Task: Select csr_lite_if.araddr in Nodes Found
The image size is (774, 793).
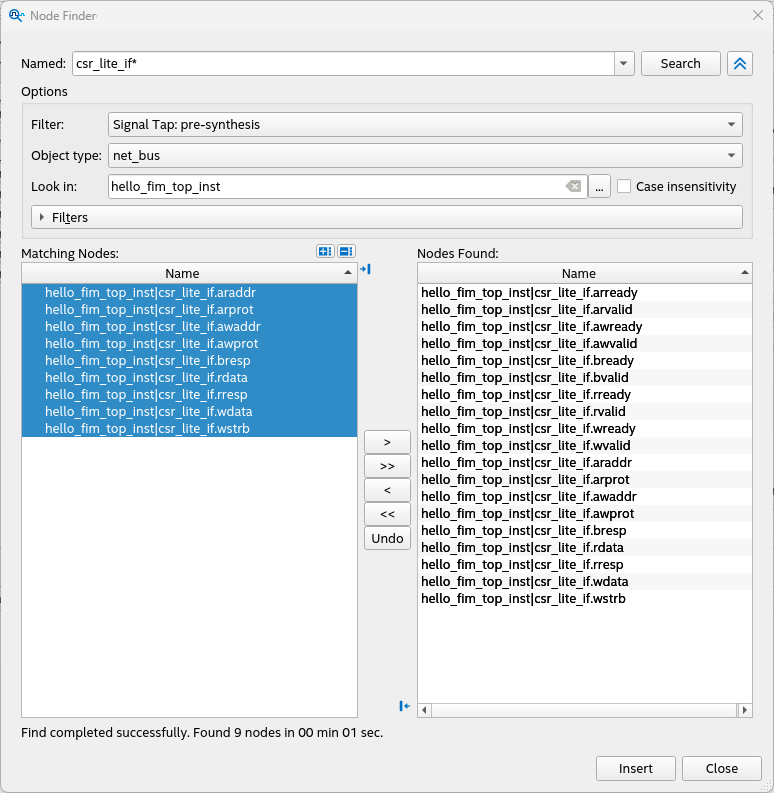Action: coord(585,463)
